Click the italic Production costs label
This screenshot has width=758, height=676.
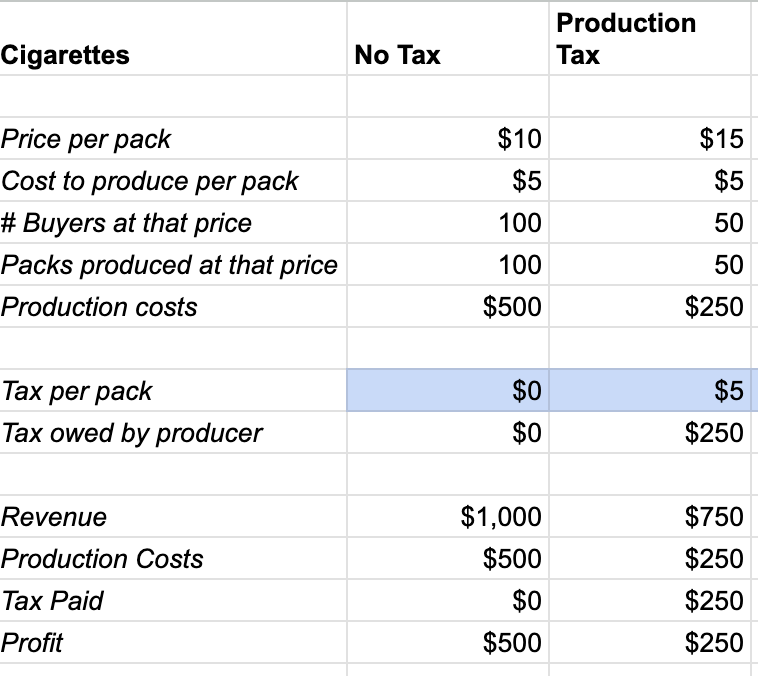99,307
